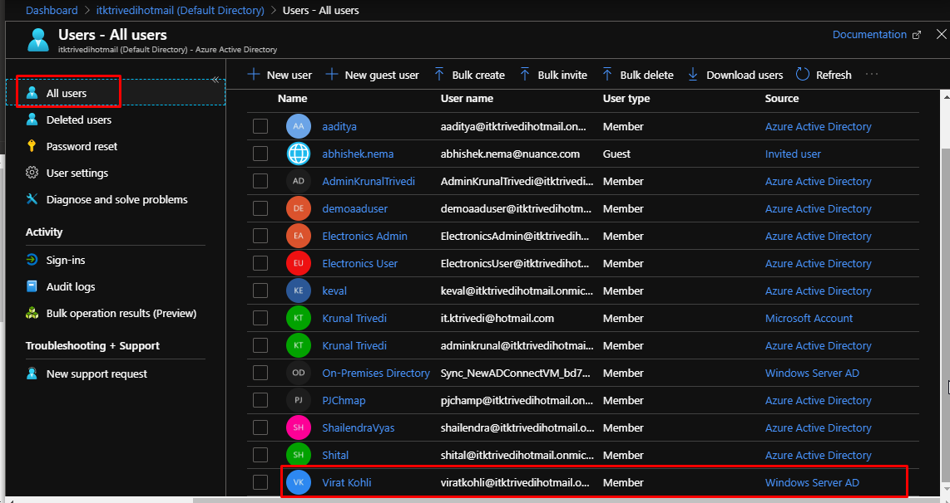Click the Bulk create upload icon
The height and width of the screenshot is (503, 950).
pos(439,75)
